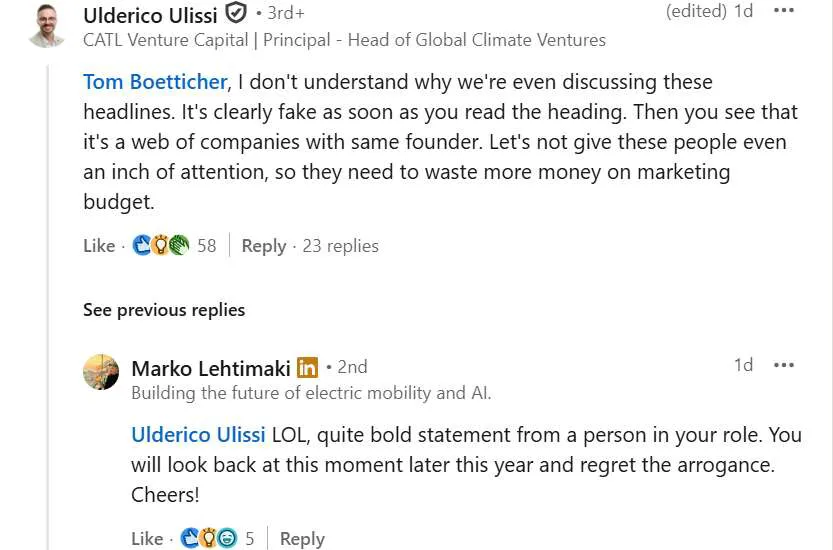Screen dimensions: 833x550
Task: Open the Ulderico Ulissi mention in Marko's reply
Action: pyautogui.click(x=198, y=436)
